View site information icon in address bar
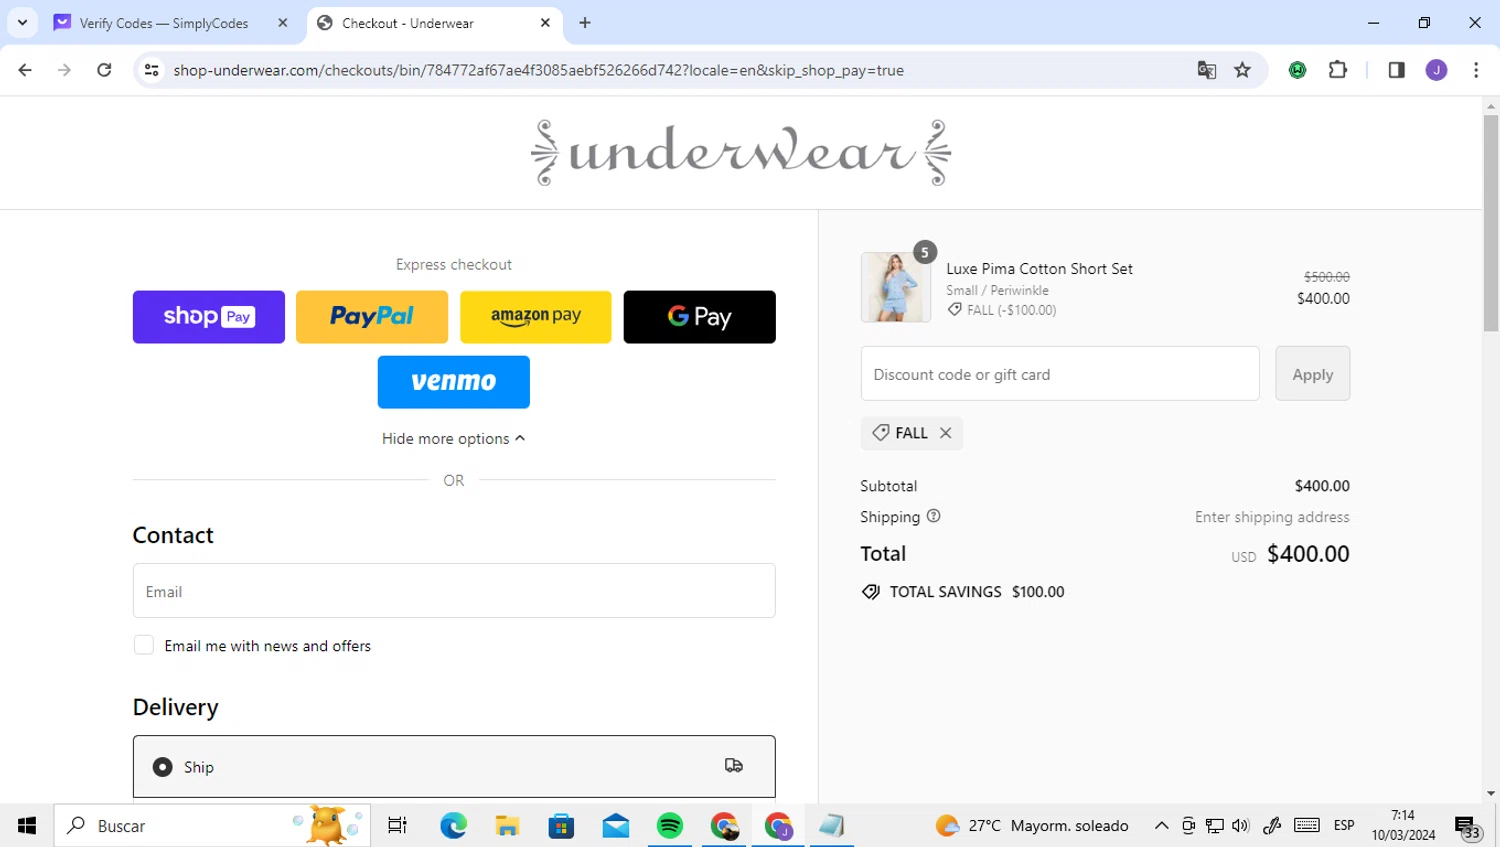Screen dimensions: 1500x847 (x=152, y=70)
